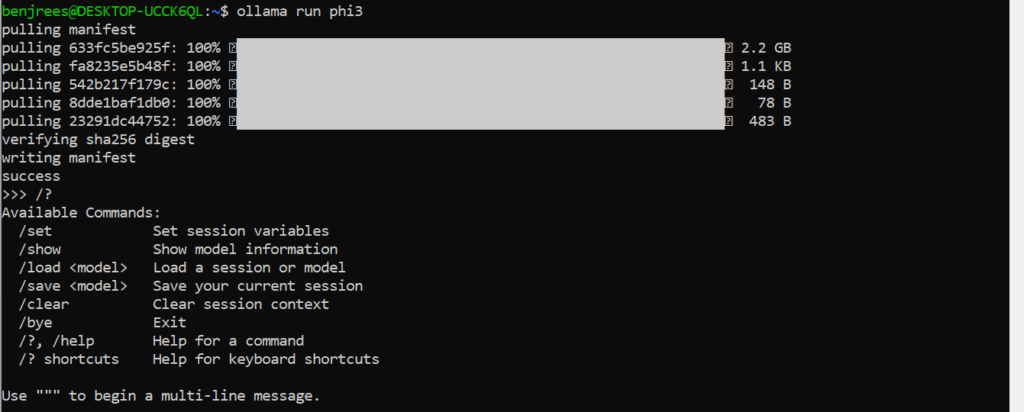1024x412 pixels.
Task: Click the 'verifying sha256 digest' line
Action: tap(98, 139)
